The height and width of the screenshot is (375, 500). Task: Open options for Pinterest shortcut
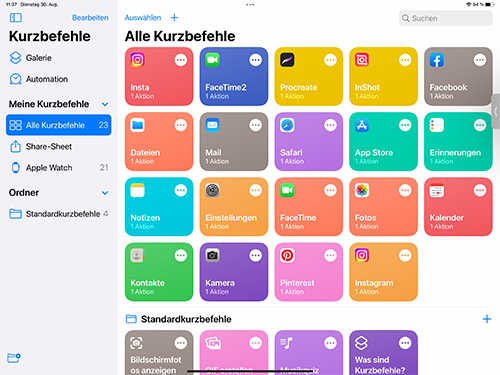330,256
